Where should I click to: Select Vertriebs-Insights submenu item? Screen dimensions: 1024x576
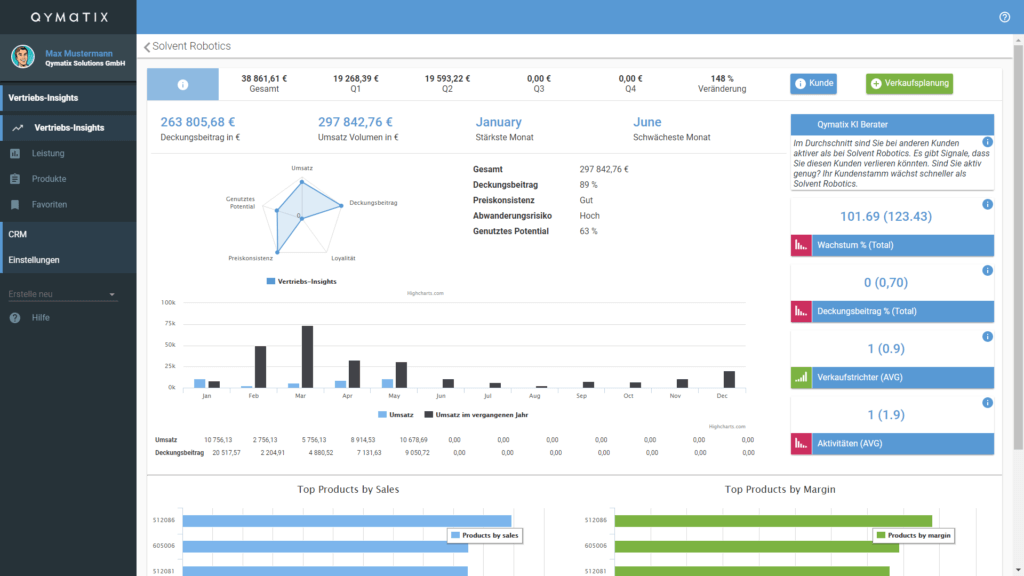coord(69,128)
